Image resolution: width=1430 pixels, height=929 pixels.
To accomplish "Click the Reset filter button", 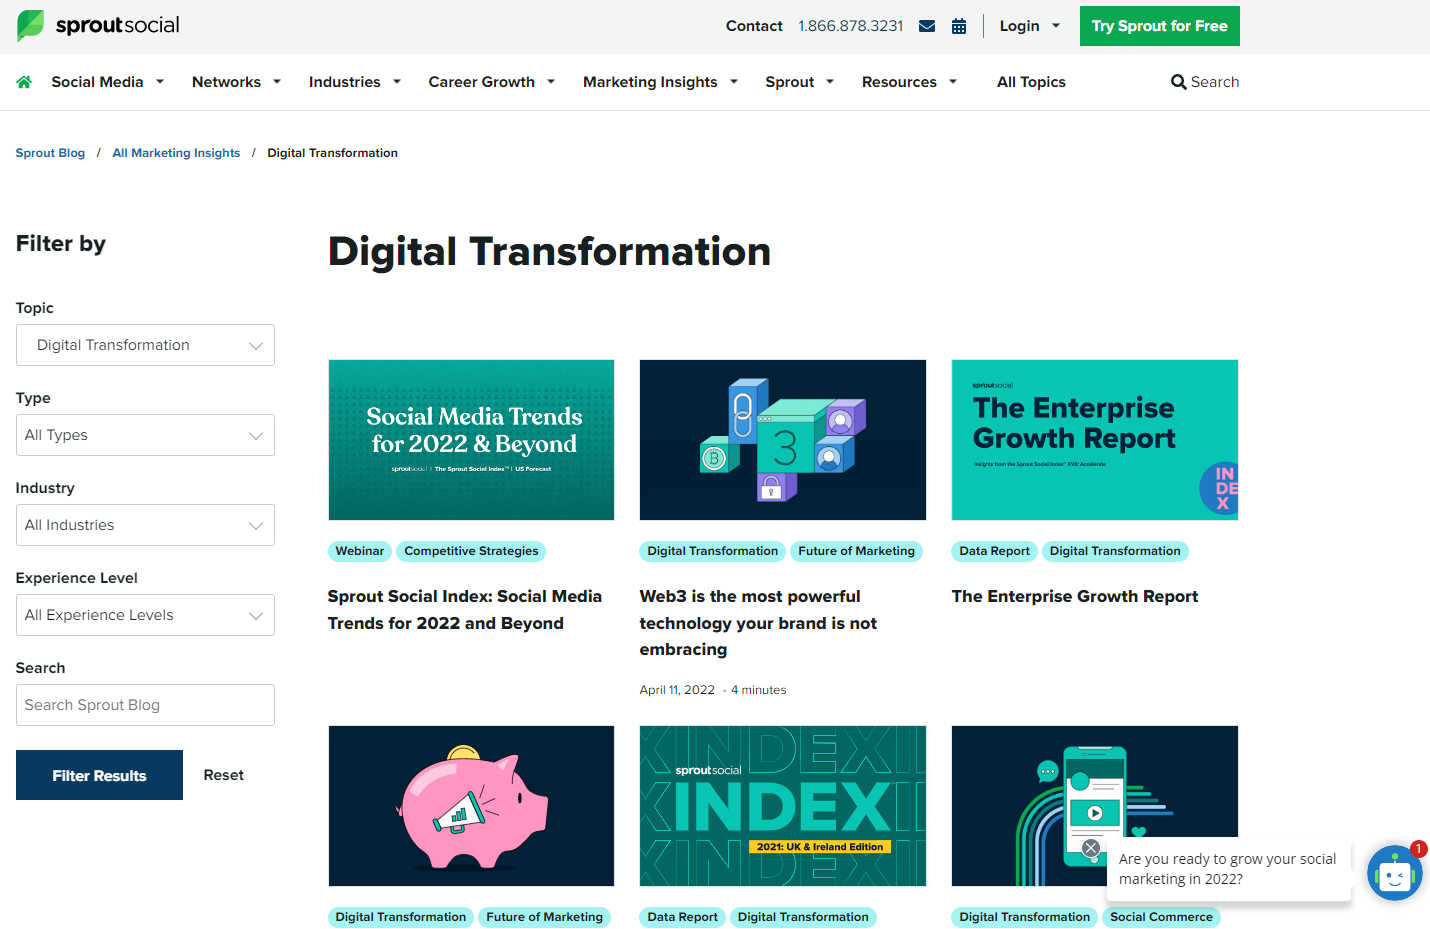I will 223,775.
